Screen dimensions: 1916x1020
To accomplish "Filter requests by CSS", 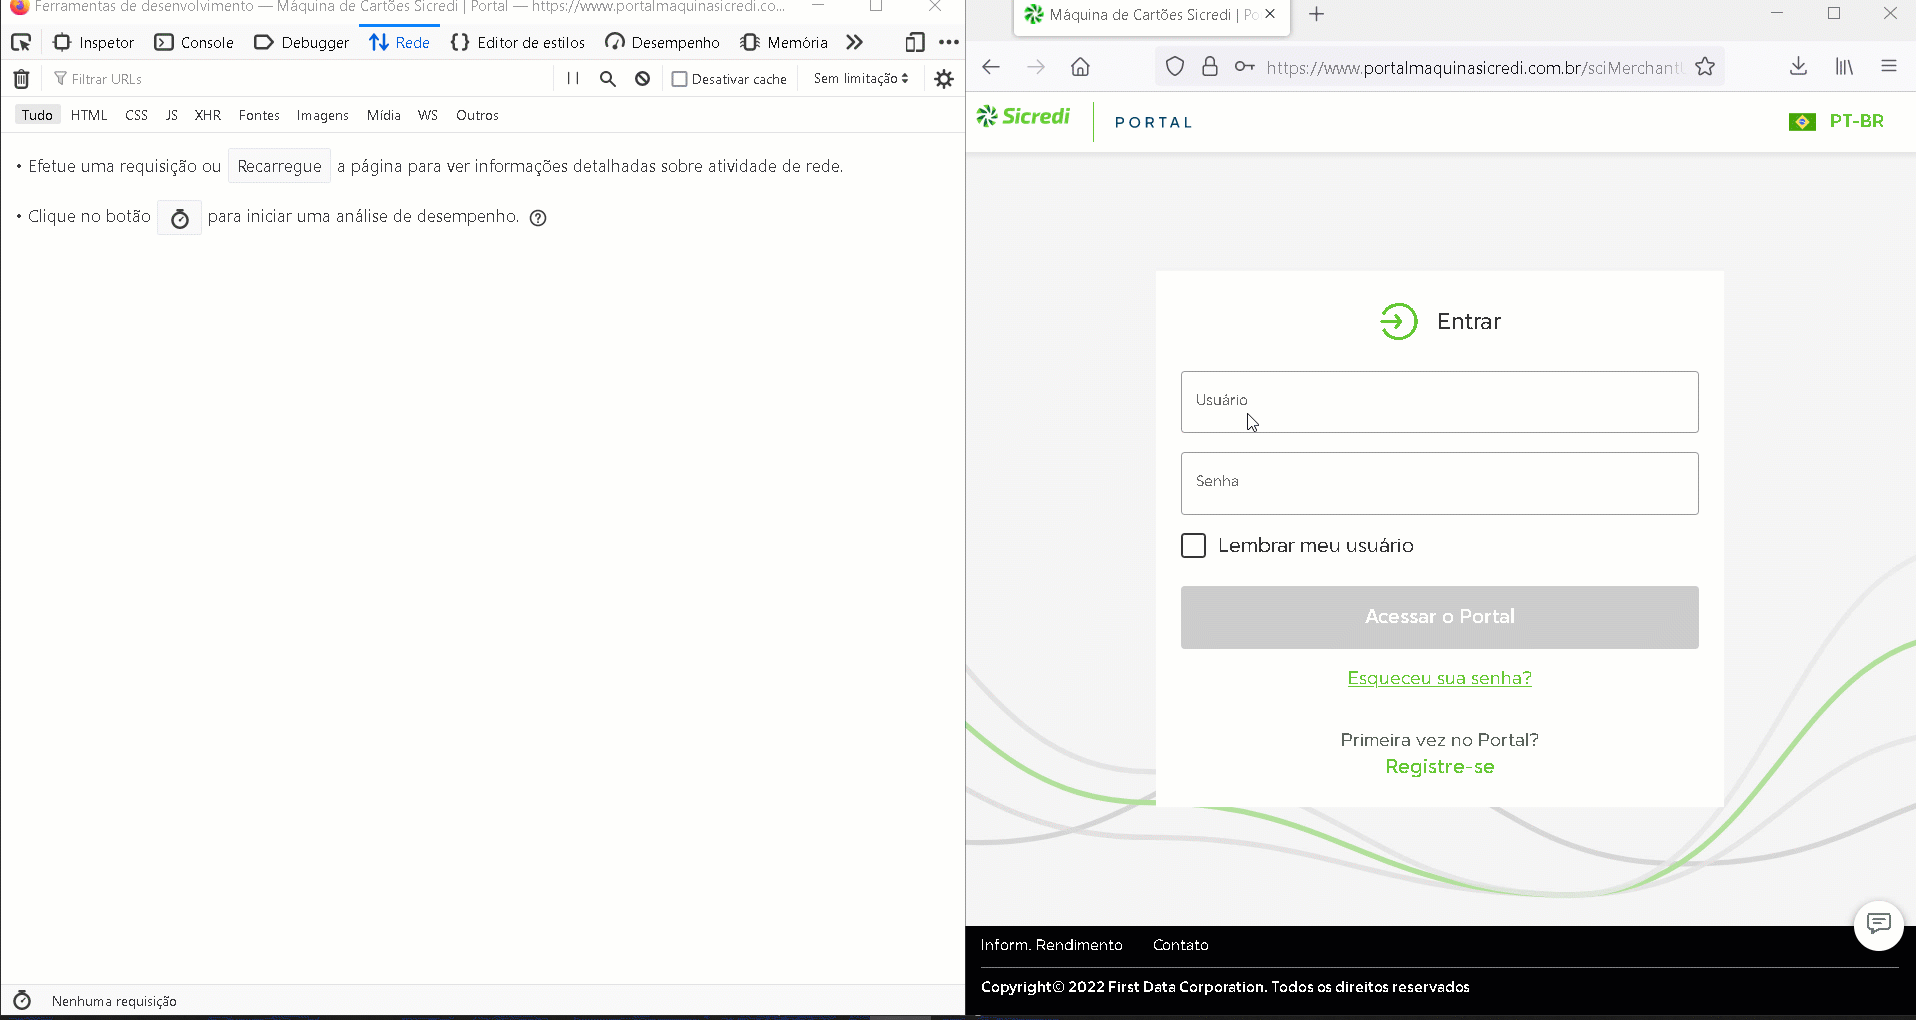I will (x=137, y=115).
